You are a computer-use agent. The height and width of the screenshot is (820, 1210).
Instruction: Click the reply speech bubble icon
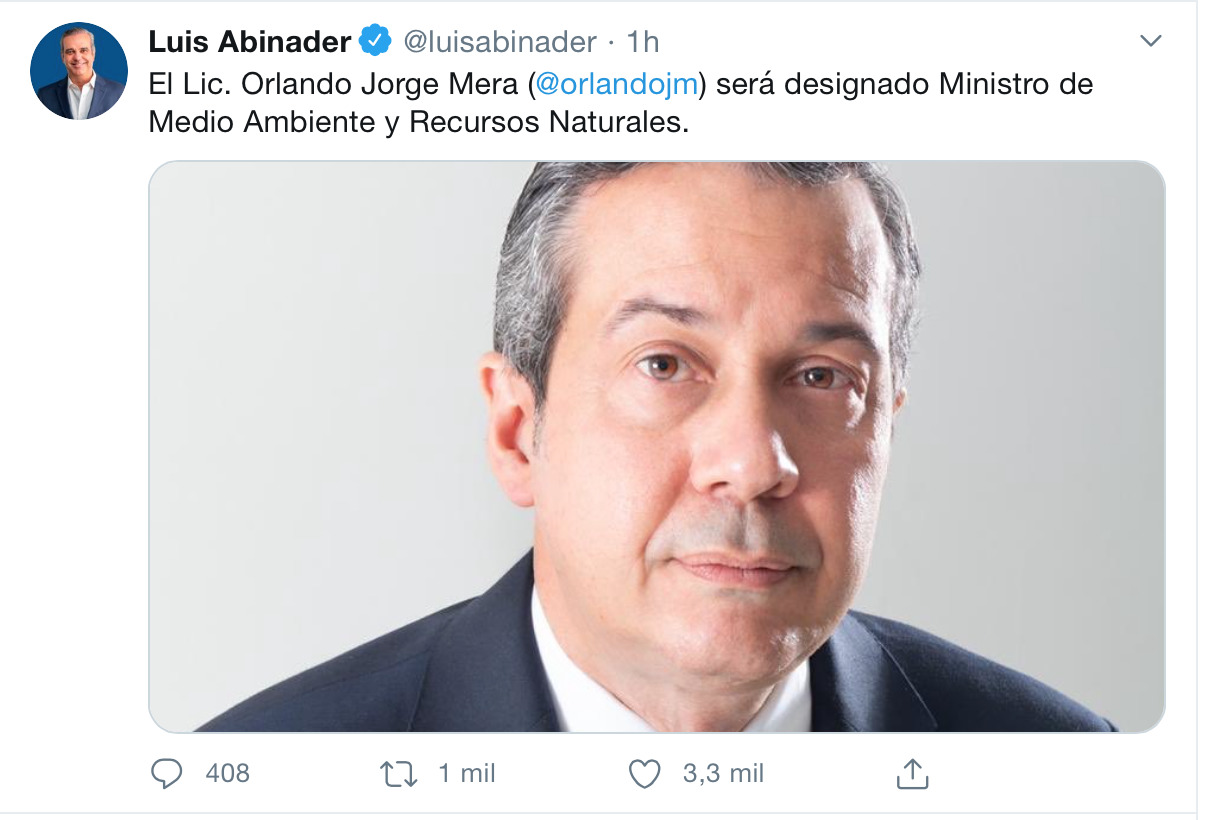pyautogui.click(x=166, y=773)
